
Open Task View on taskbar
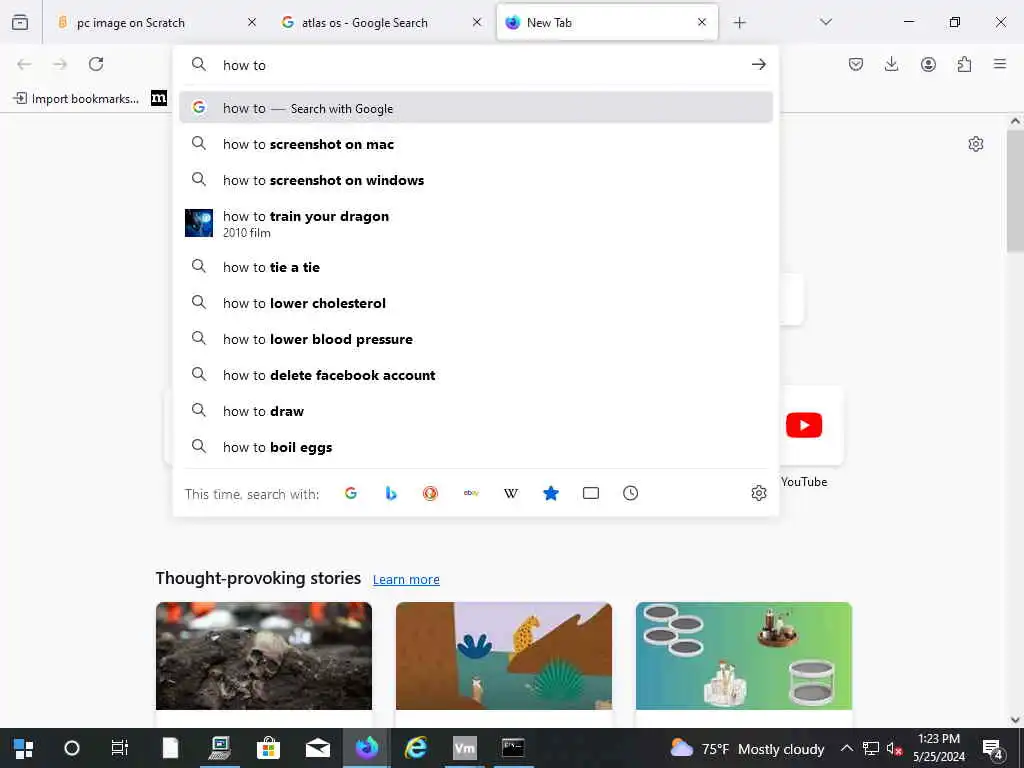tap(120, 748)
